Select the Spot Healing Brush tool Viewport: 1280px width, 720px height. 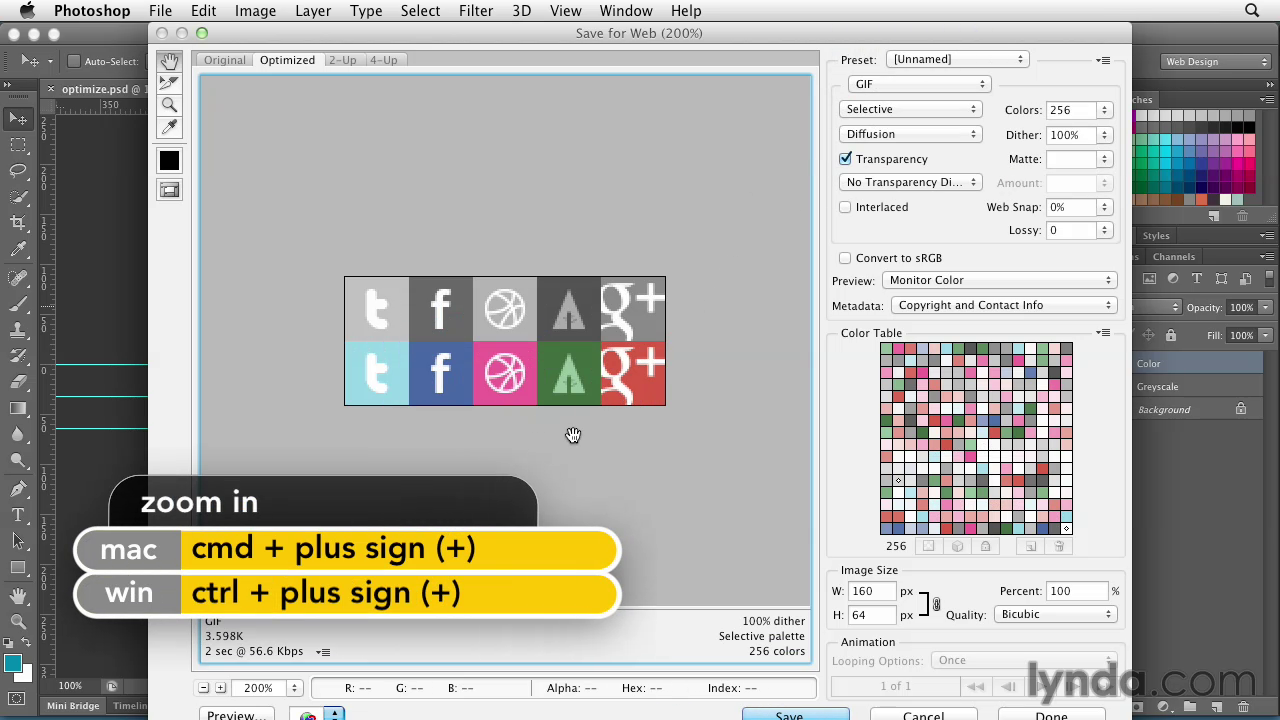point(18,277)
